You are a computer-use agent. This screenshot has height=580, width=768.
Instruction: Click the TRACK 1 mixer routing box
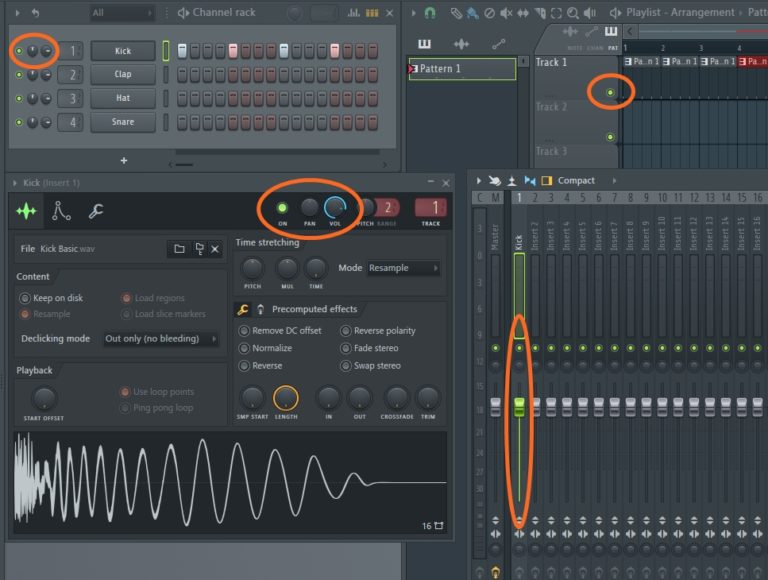[431, 208]
